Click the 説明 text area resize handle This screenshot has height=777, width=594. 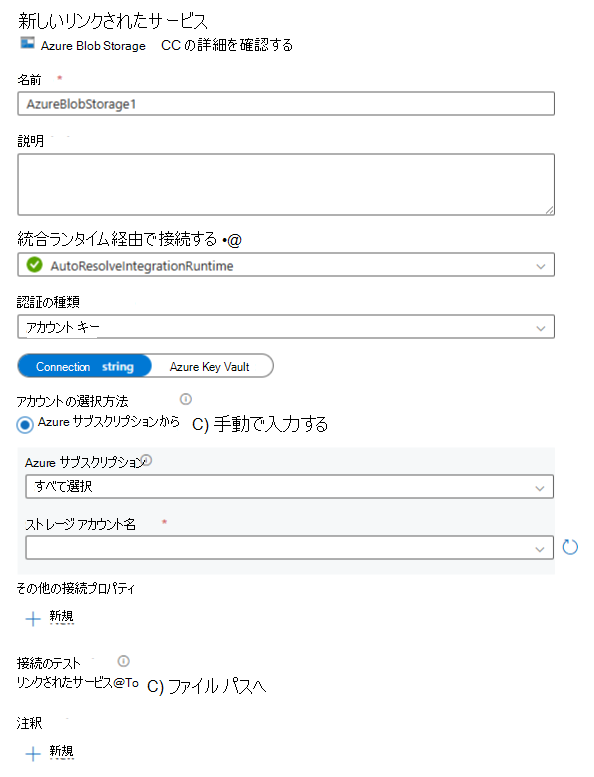click(x=549, y=210)
